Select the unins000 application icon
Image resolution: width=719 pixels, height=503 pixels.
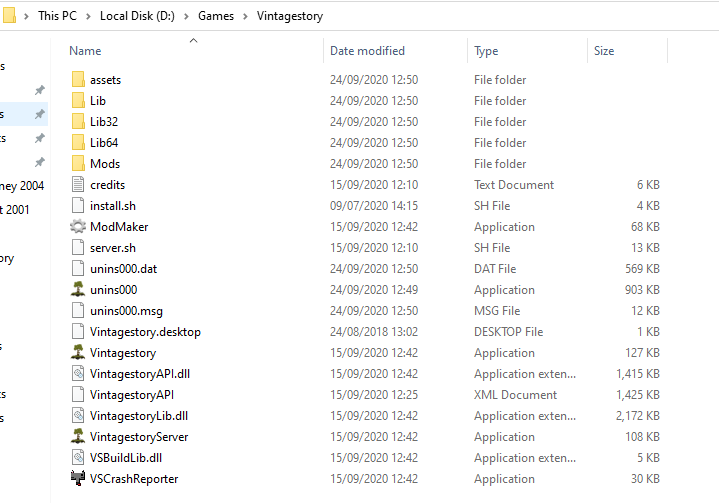[x=79, y=290]
